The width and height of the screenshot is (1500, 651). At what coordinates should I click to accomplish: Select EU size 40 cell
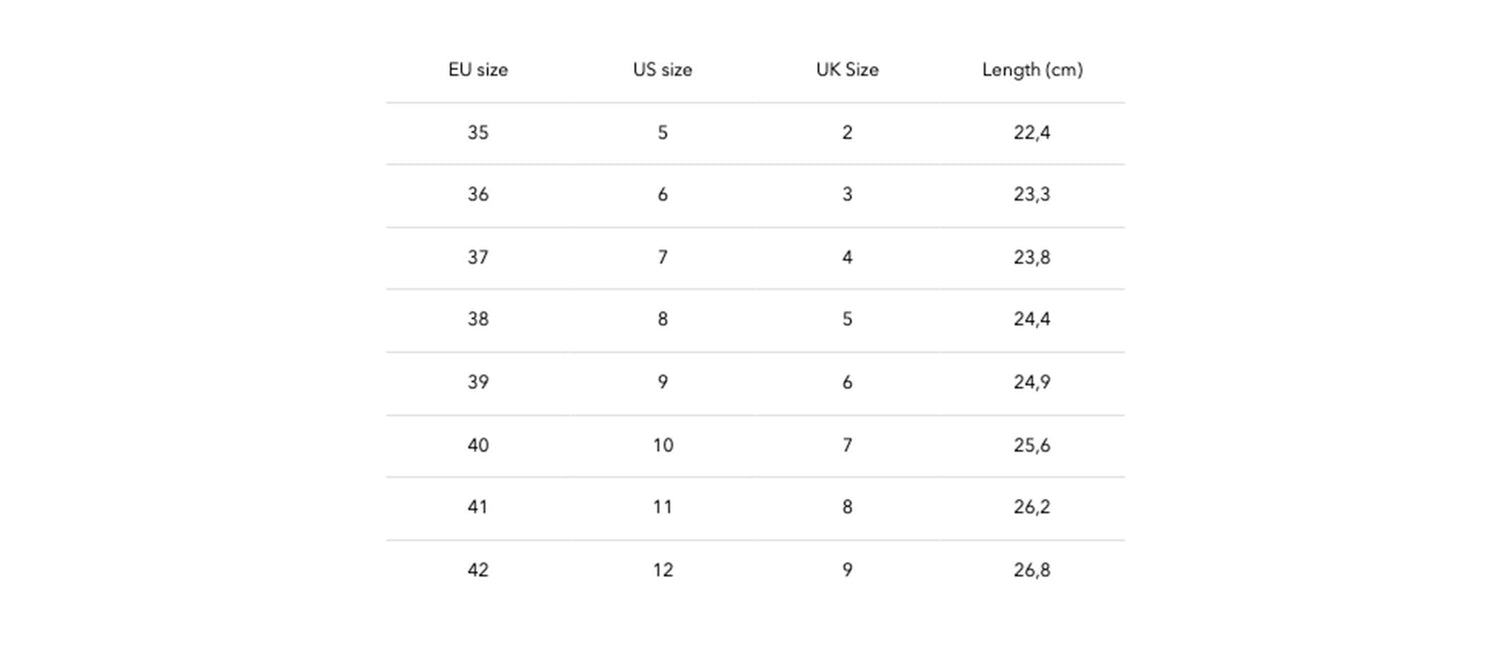[x=478, y=445]
